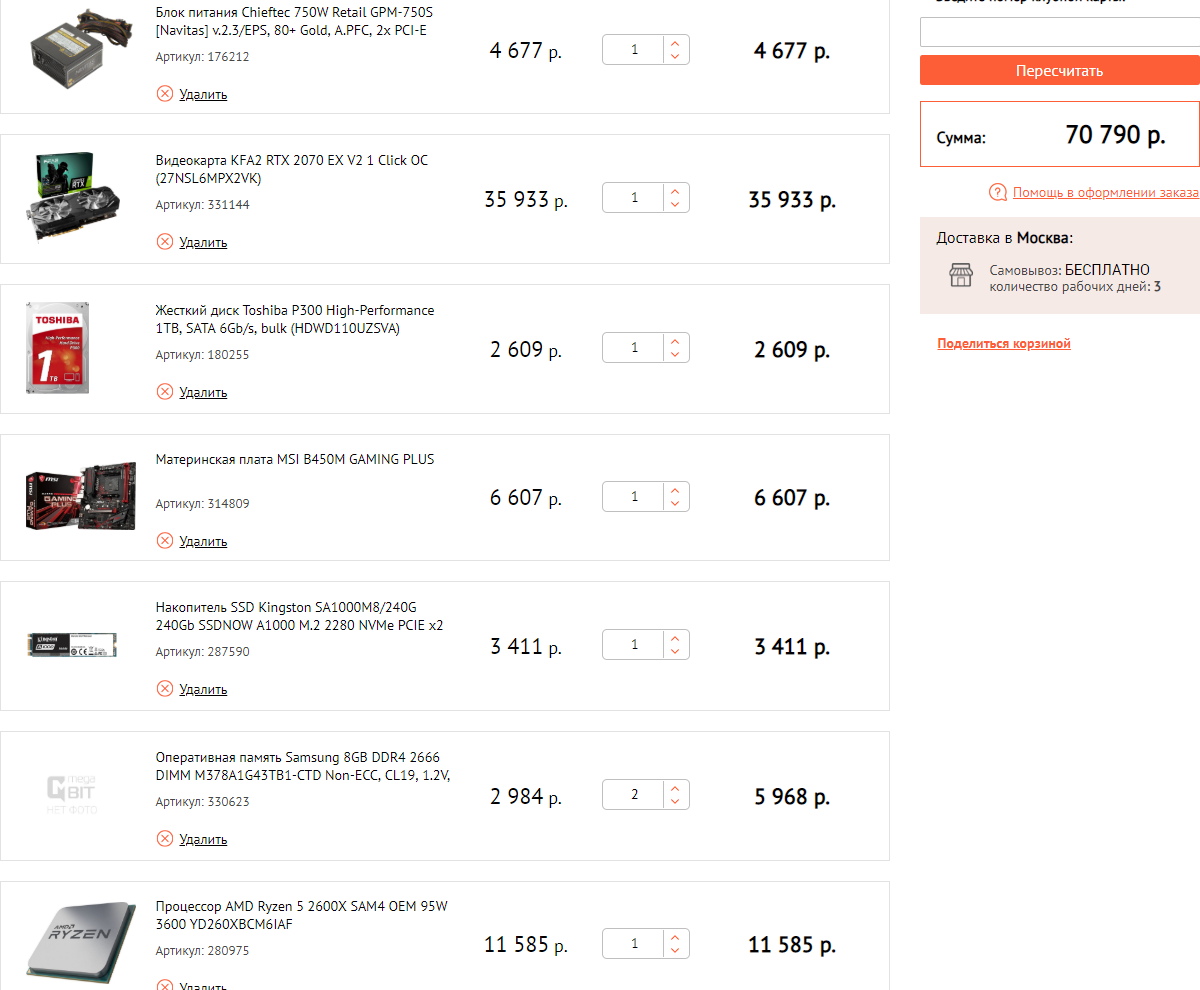The height and width of the screenshot is (990, 1200).
Task: Open Помощь в оформлении заказа help link
Action: pyautogui.click(x=1105, y=192)
